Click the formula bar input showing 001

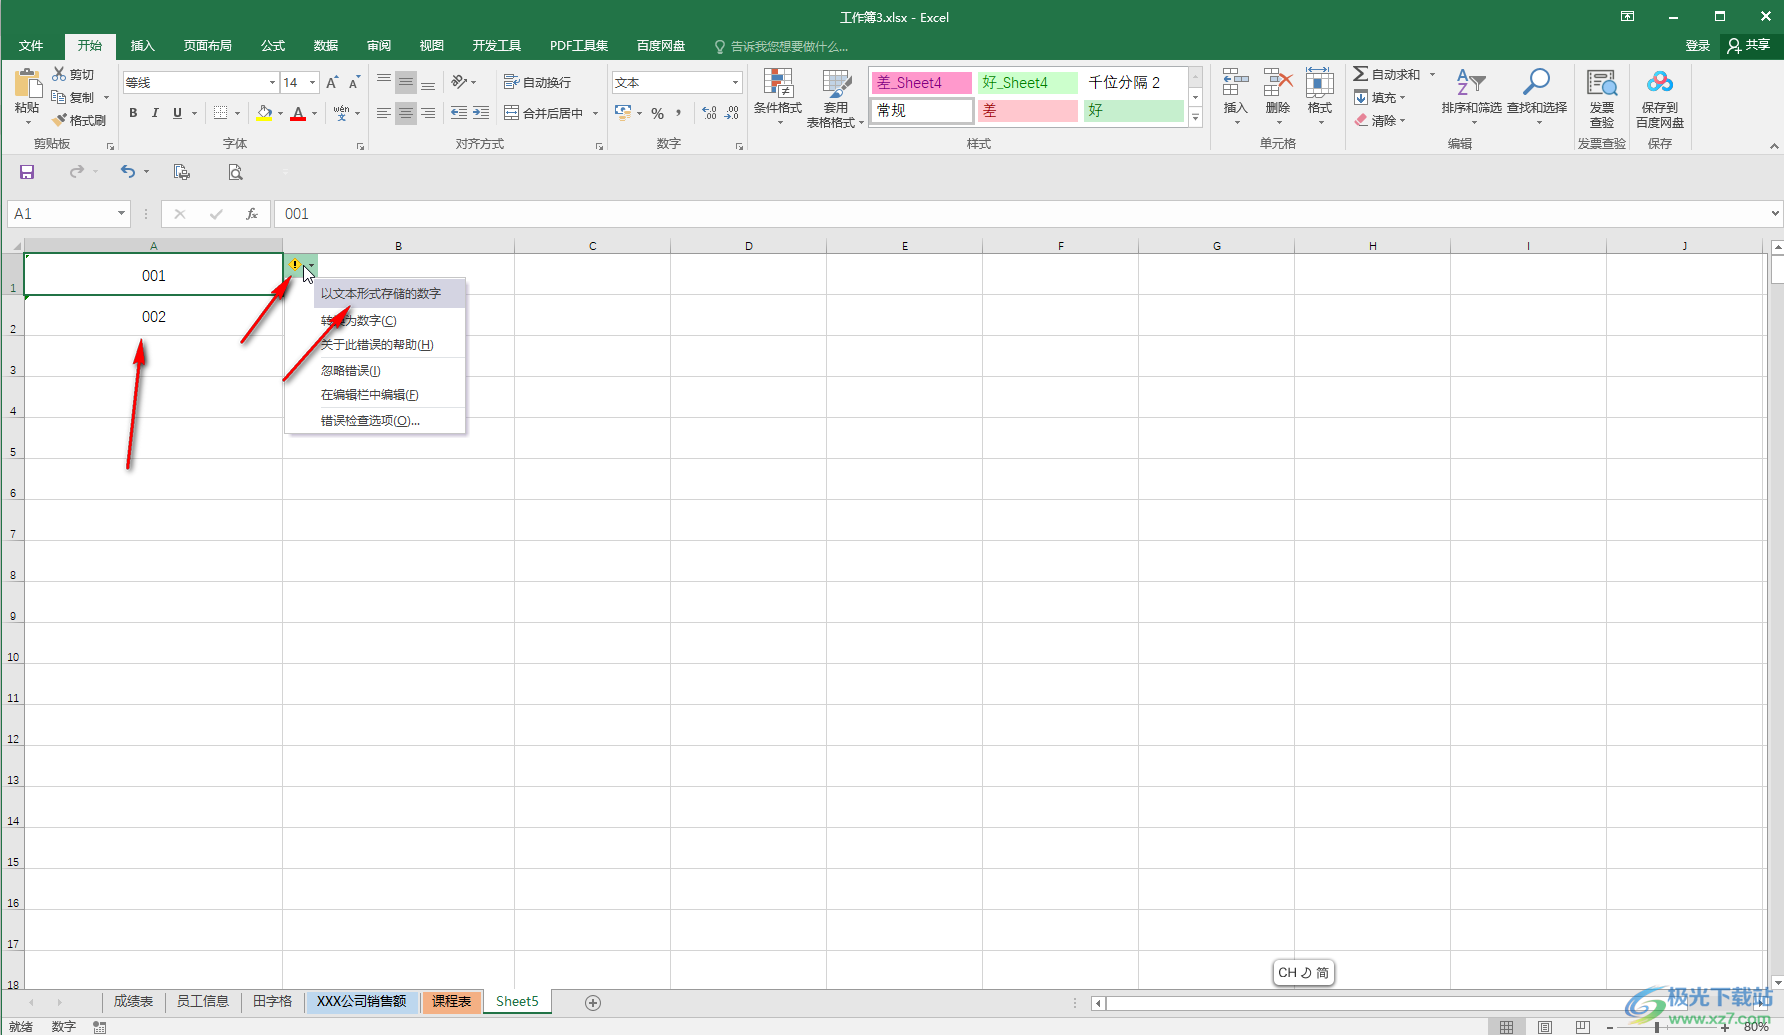pos(1020,214)
